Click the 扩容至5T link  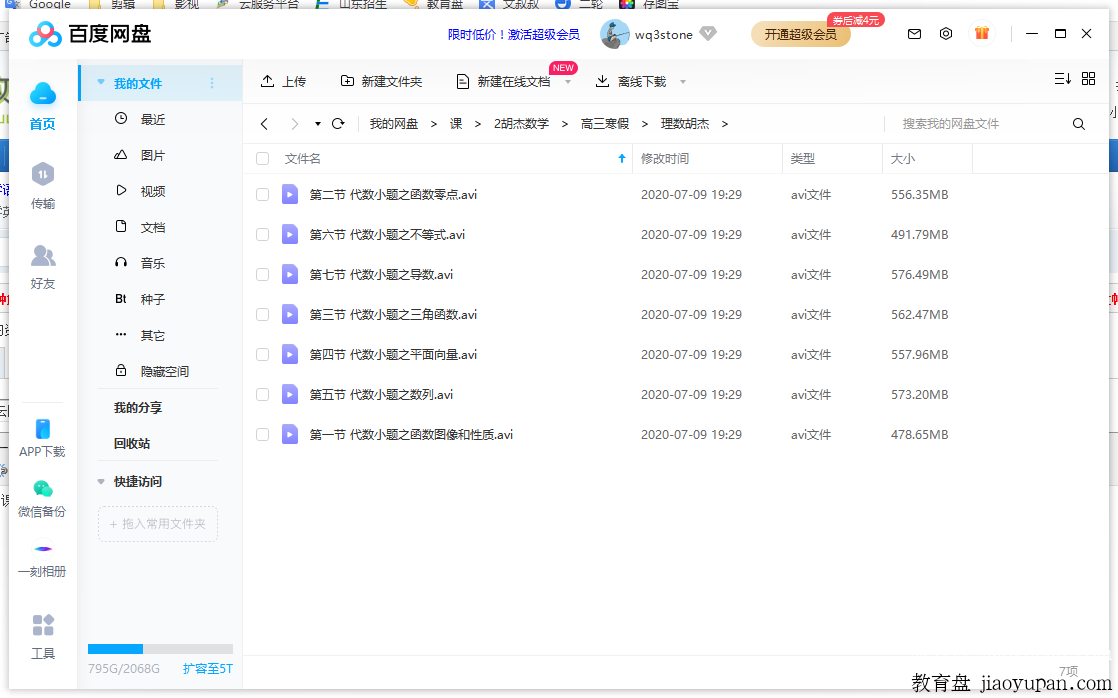click(207, 668)
